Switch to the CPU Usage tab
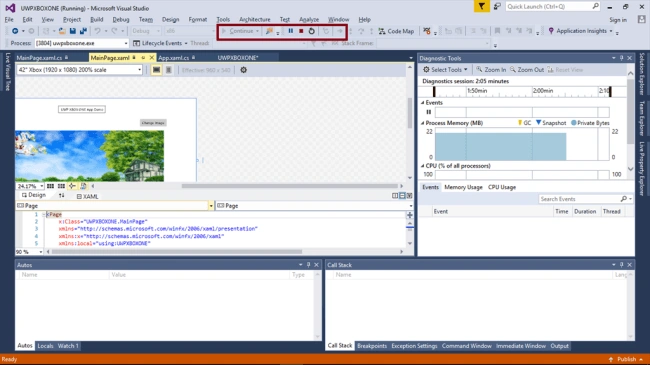The image size is (650, 365). point(502,187)
